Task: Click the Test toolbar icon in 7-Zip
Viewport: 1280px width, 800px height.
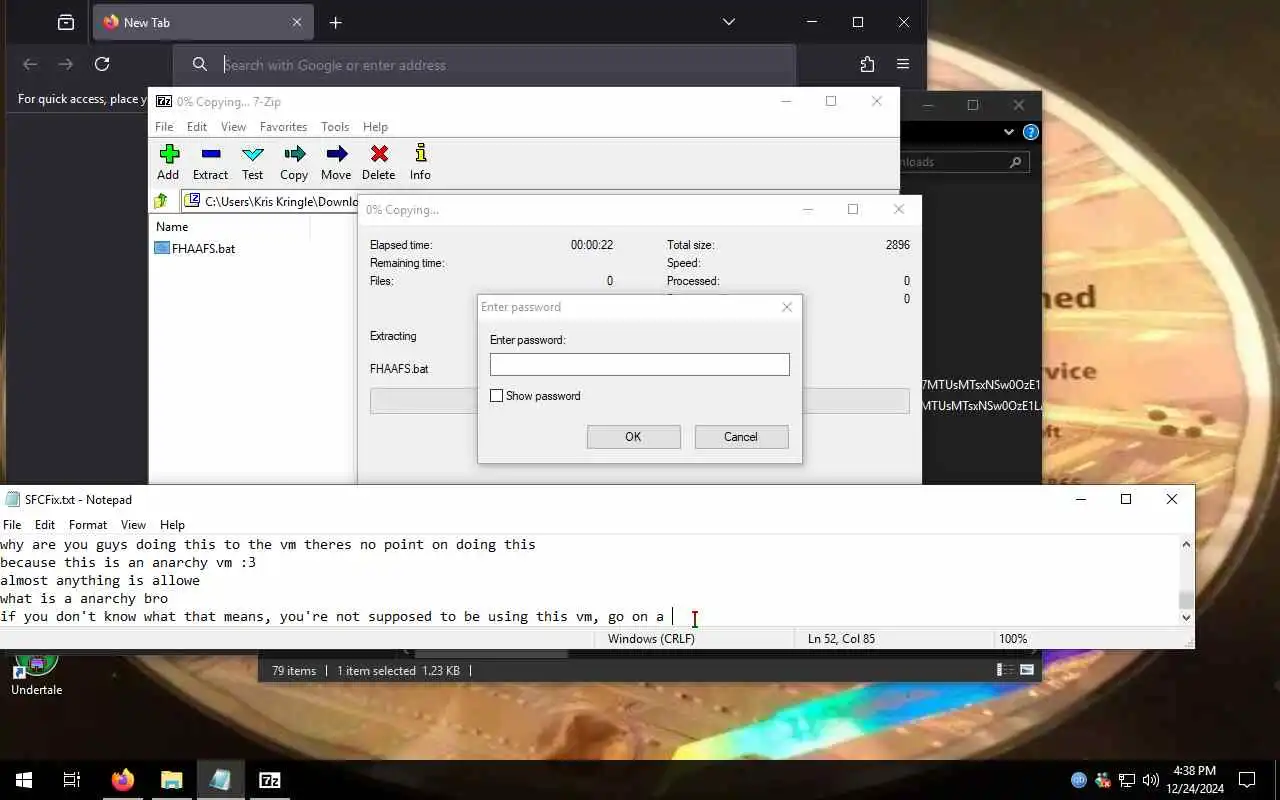Action: click(x=252, y=162)
